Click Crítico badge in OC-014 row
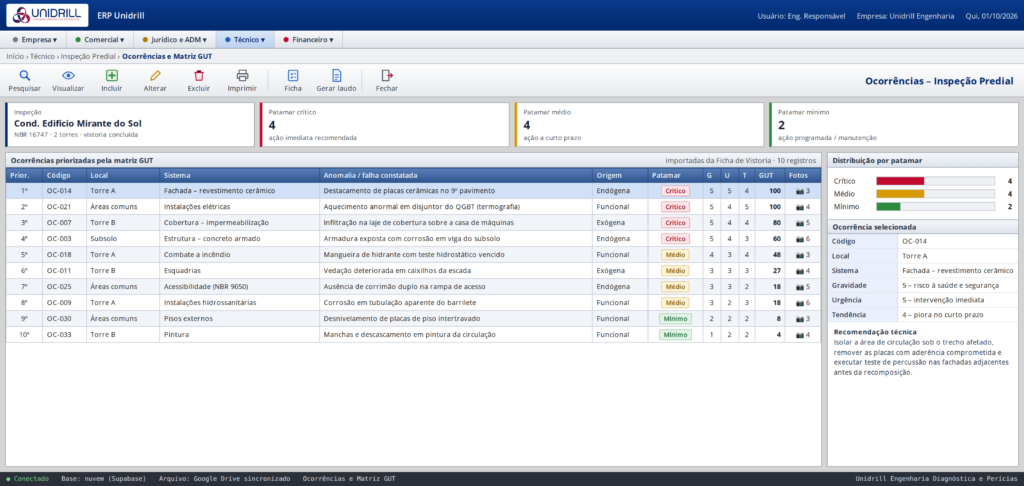Image resolution: width=1024 pixels, height=486 pixels. point(675,191)
